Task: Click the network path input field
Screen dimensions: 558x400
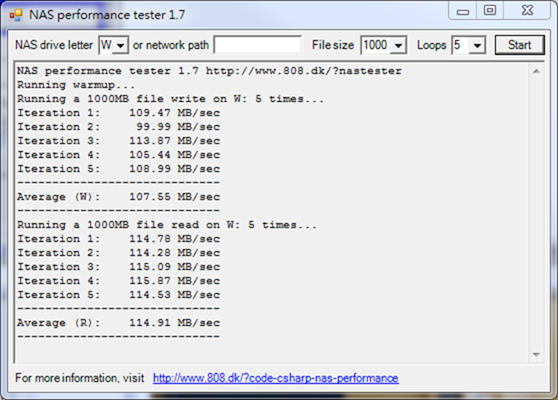Action: click(258, 45)
